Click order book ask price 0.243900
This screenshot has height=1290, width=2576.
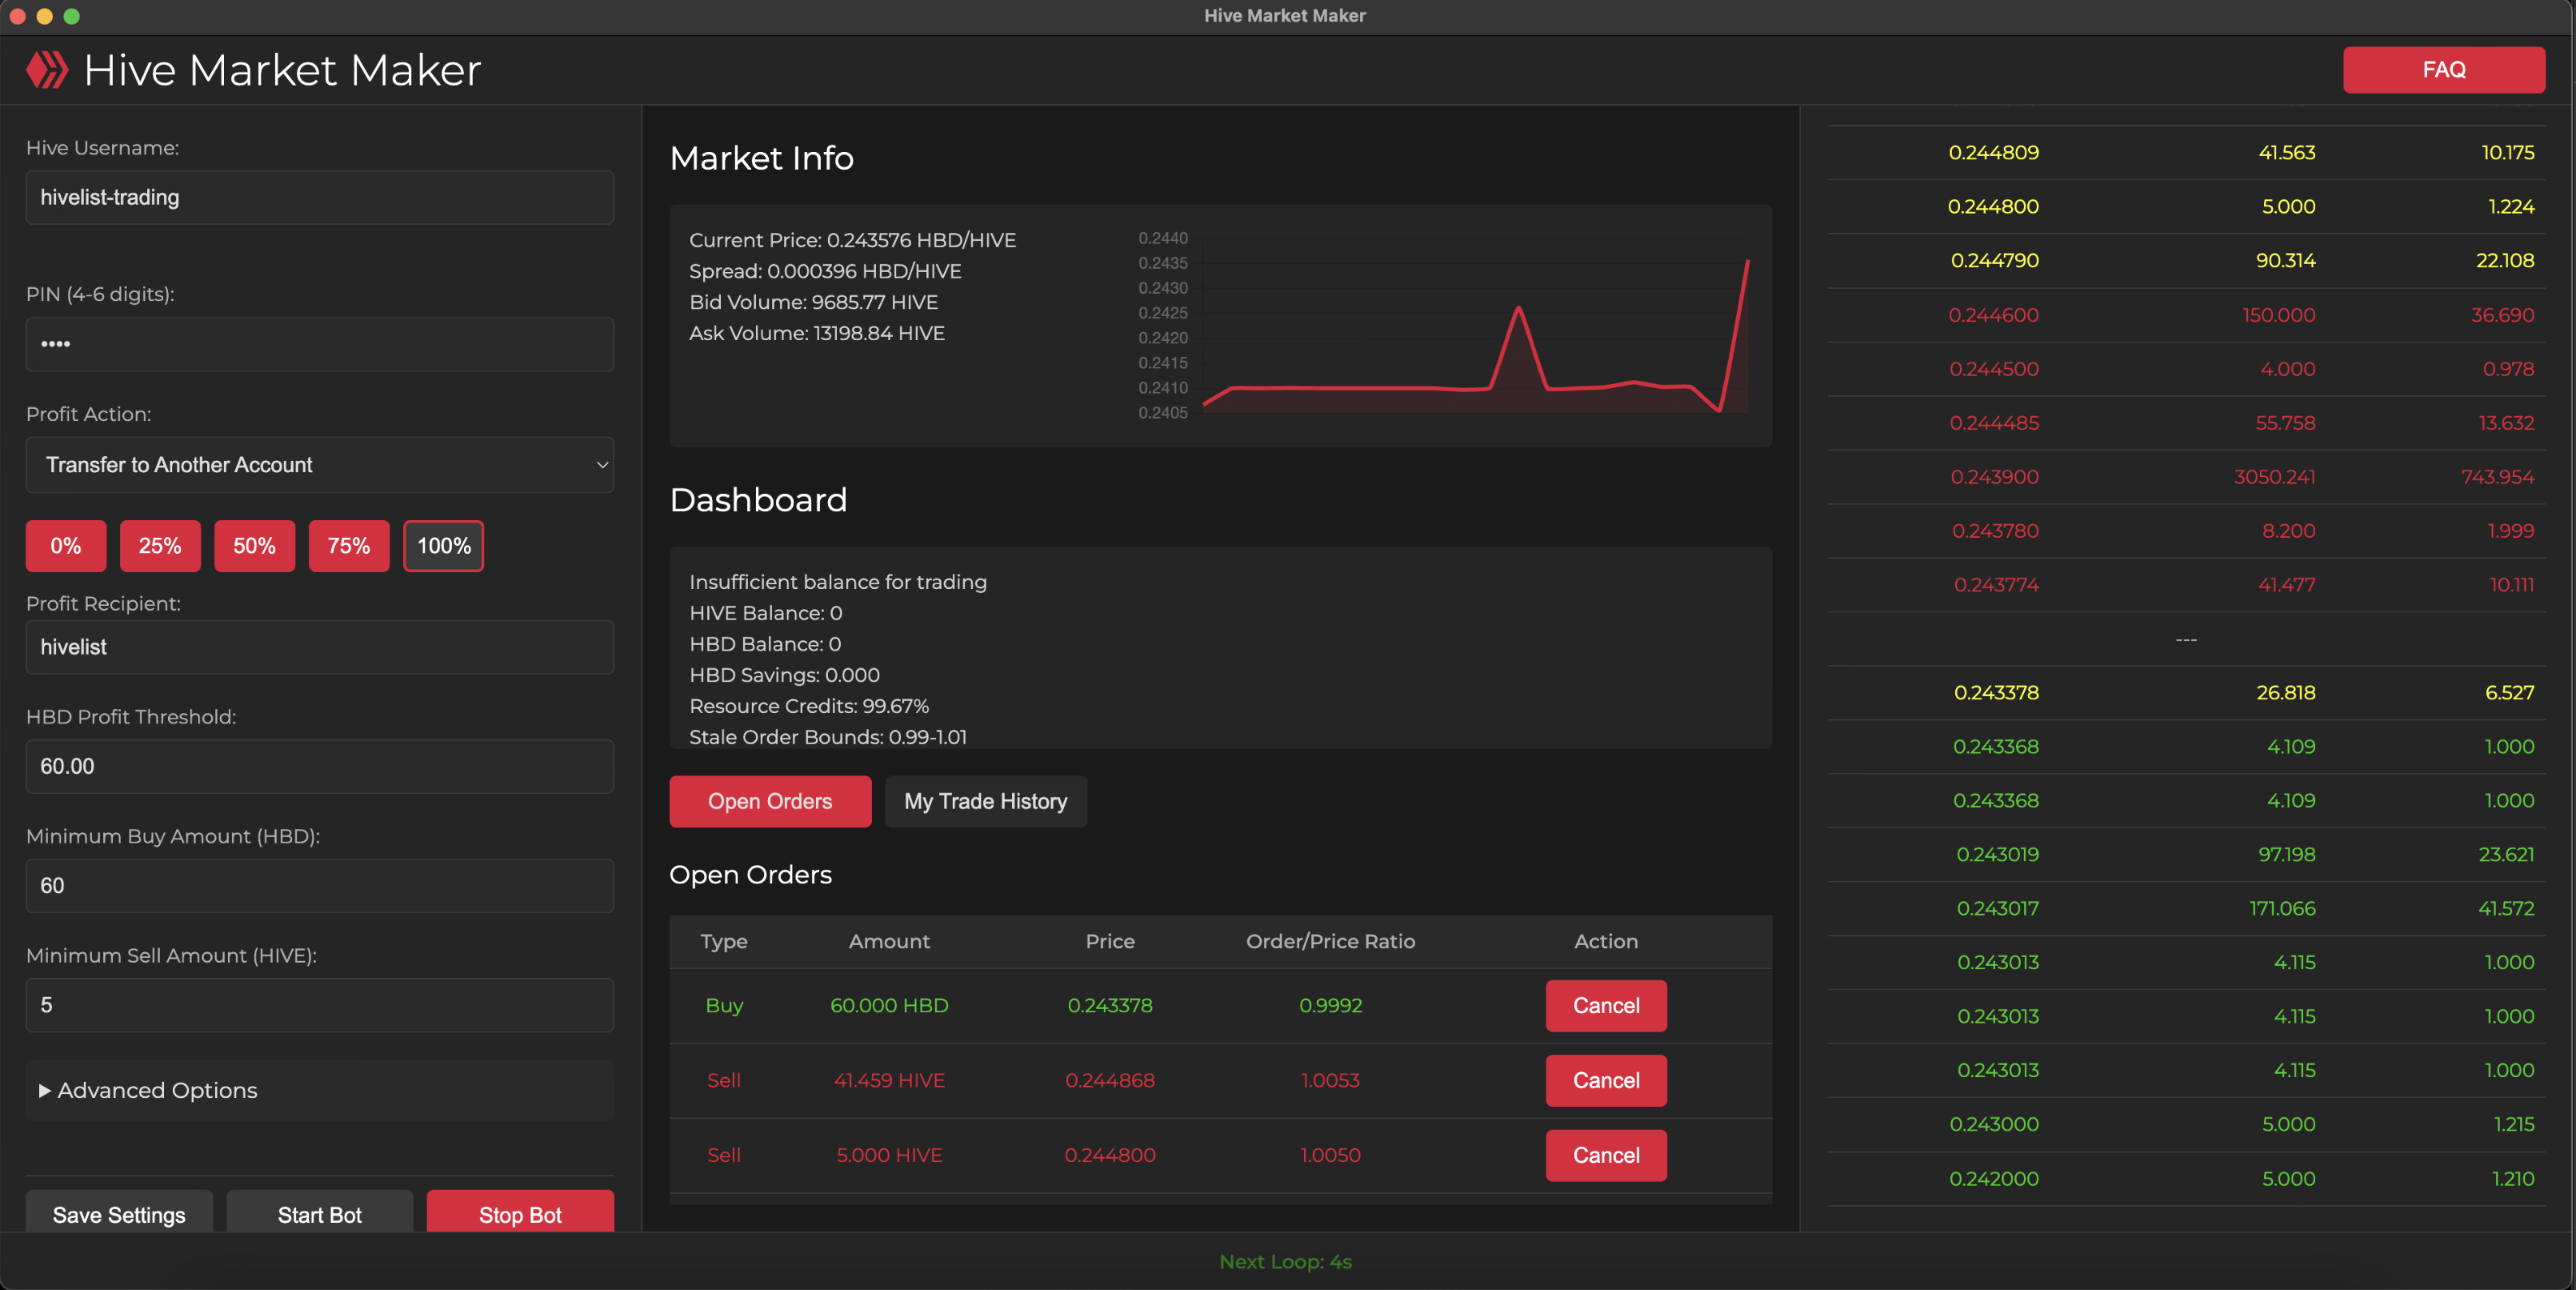pos(1994,477)
